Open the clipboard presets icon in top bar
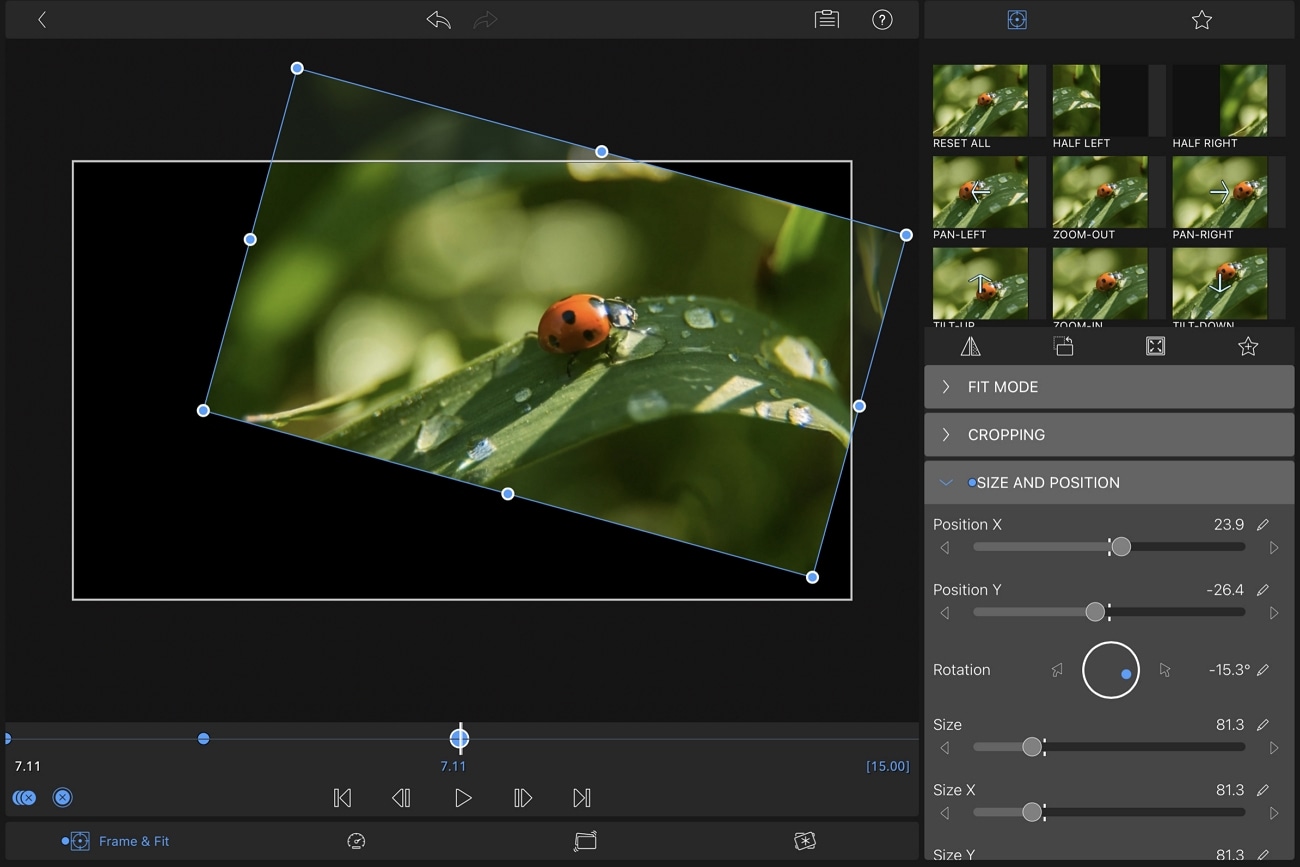The width and height of the screenshot is (1300, 867). [x=827, y=20]
